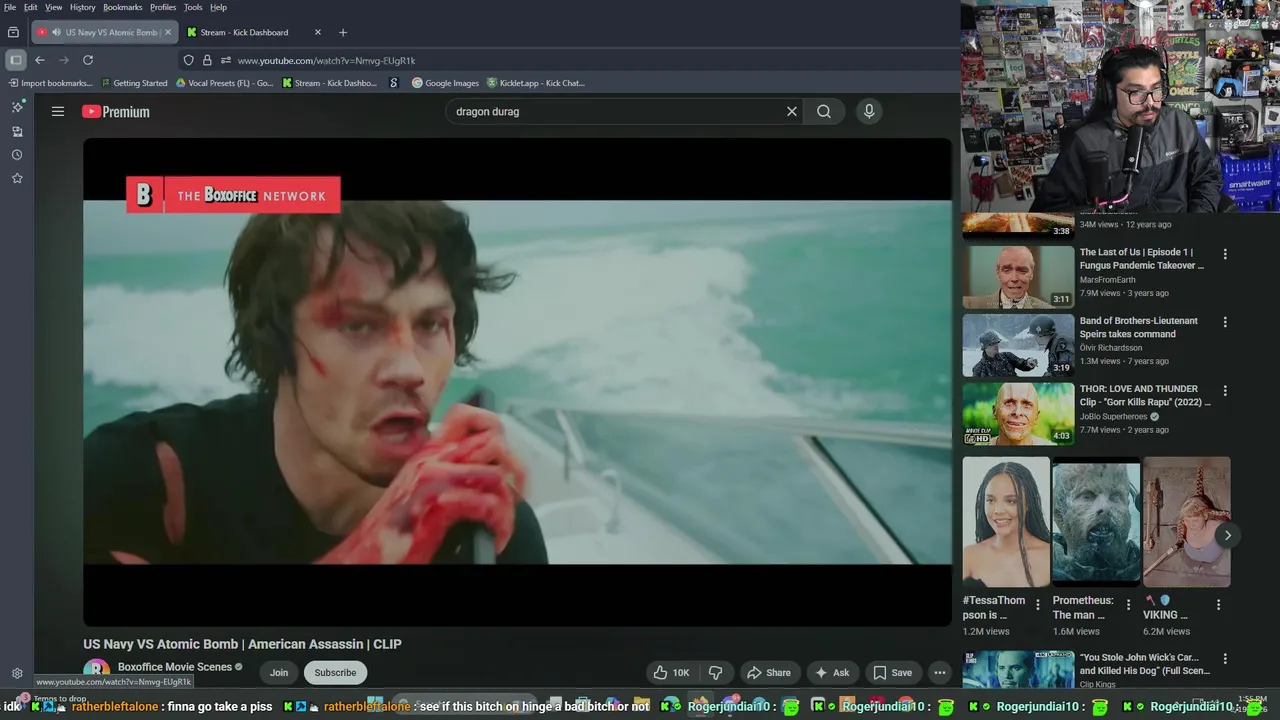Open the S icon bookmark
The width and height of the screenshot is (1280, 720).
coord(394,83)
